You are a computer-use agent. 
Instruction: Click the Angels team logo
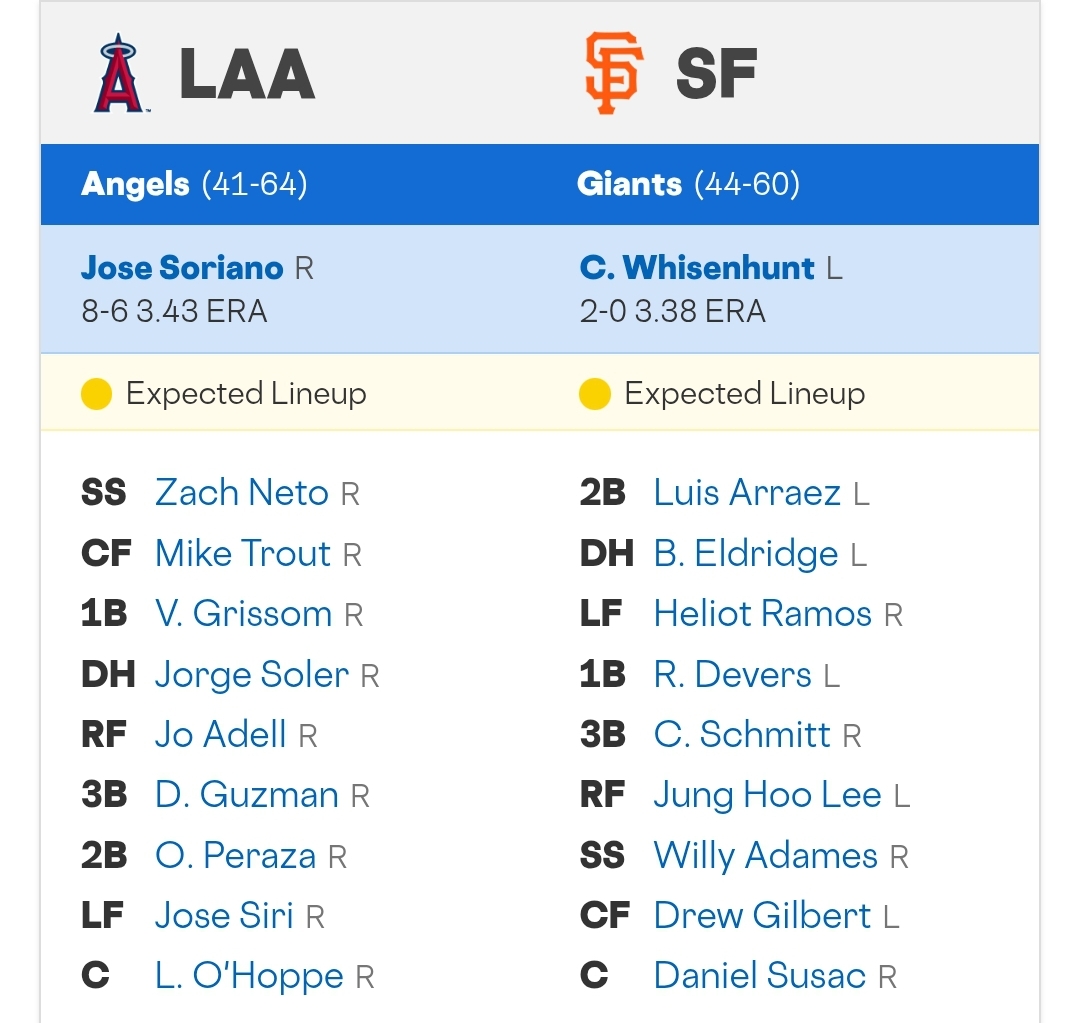pos(119,73)
